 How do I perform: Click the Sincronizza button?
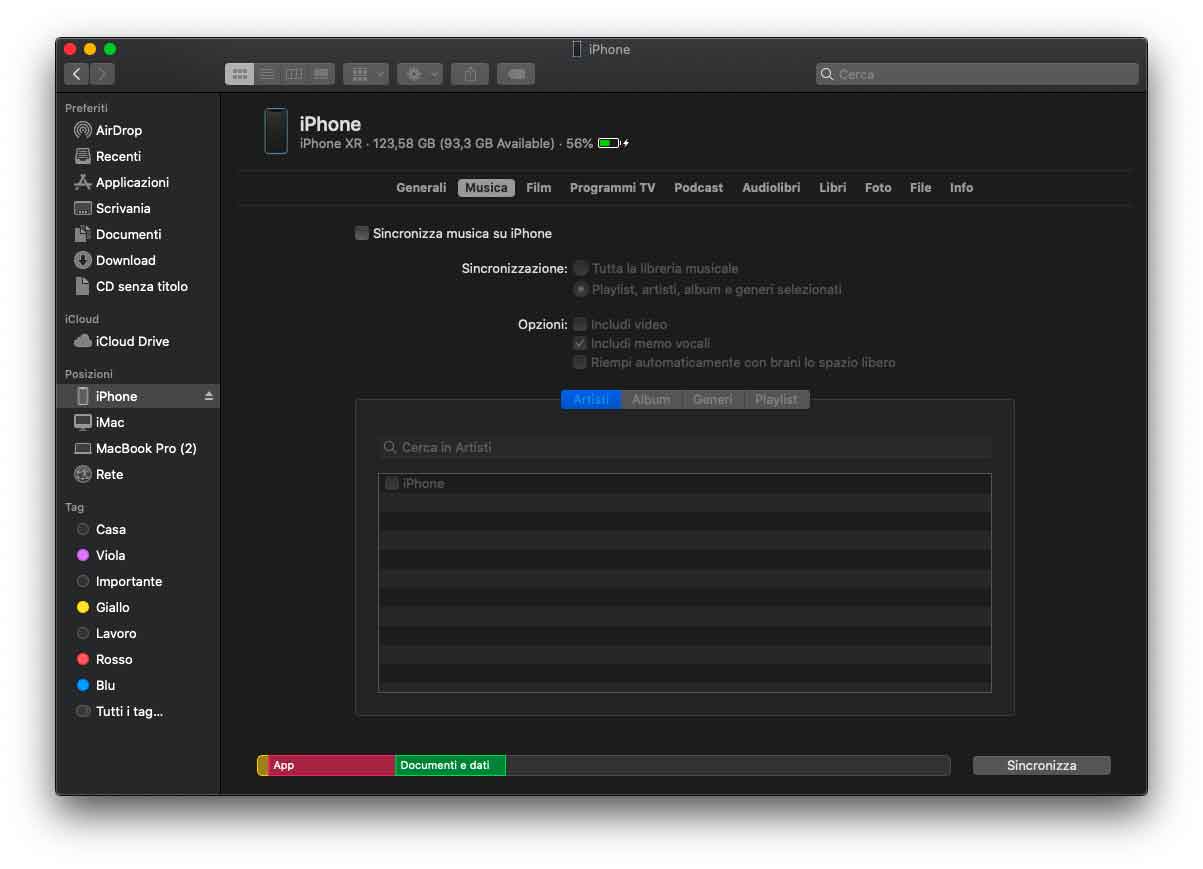point(1041,765)
